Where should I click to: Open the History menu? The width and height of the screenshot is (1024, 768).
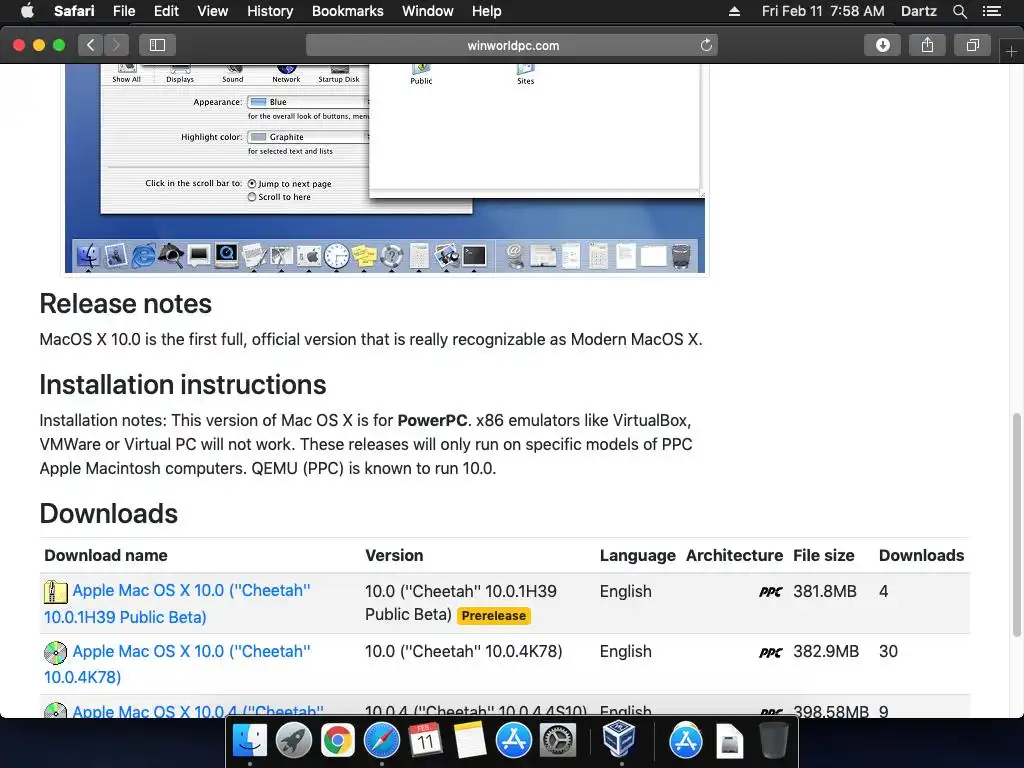270,11
